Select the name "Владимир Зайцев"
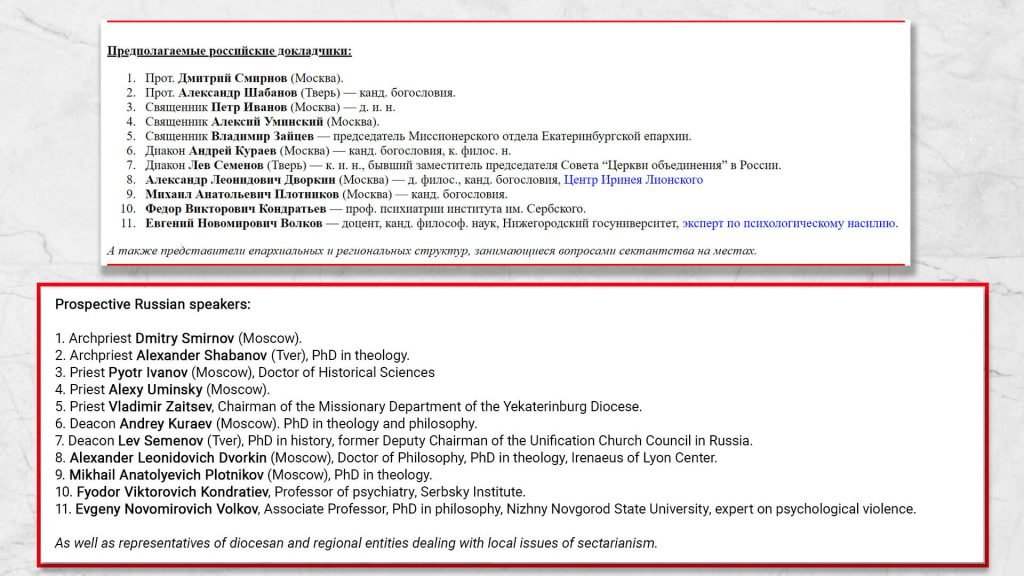The height and width of the screenshot is (576, 1024). [263, 136]
